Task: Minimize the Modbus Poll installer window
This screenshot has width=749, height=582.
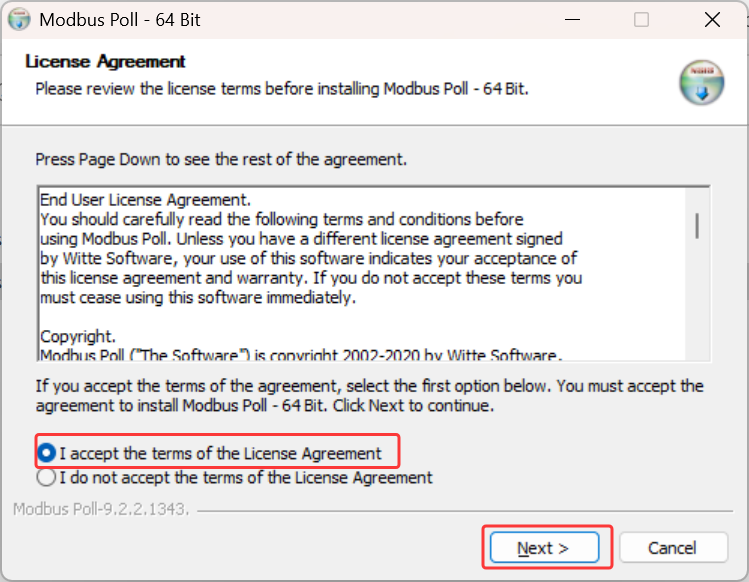Action: point(572,20)
